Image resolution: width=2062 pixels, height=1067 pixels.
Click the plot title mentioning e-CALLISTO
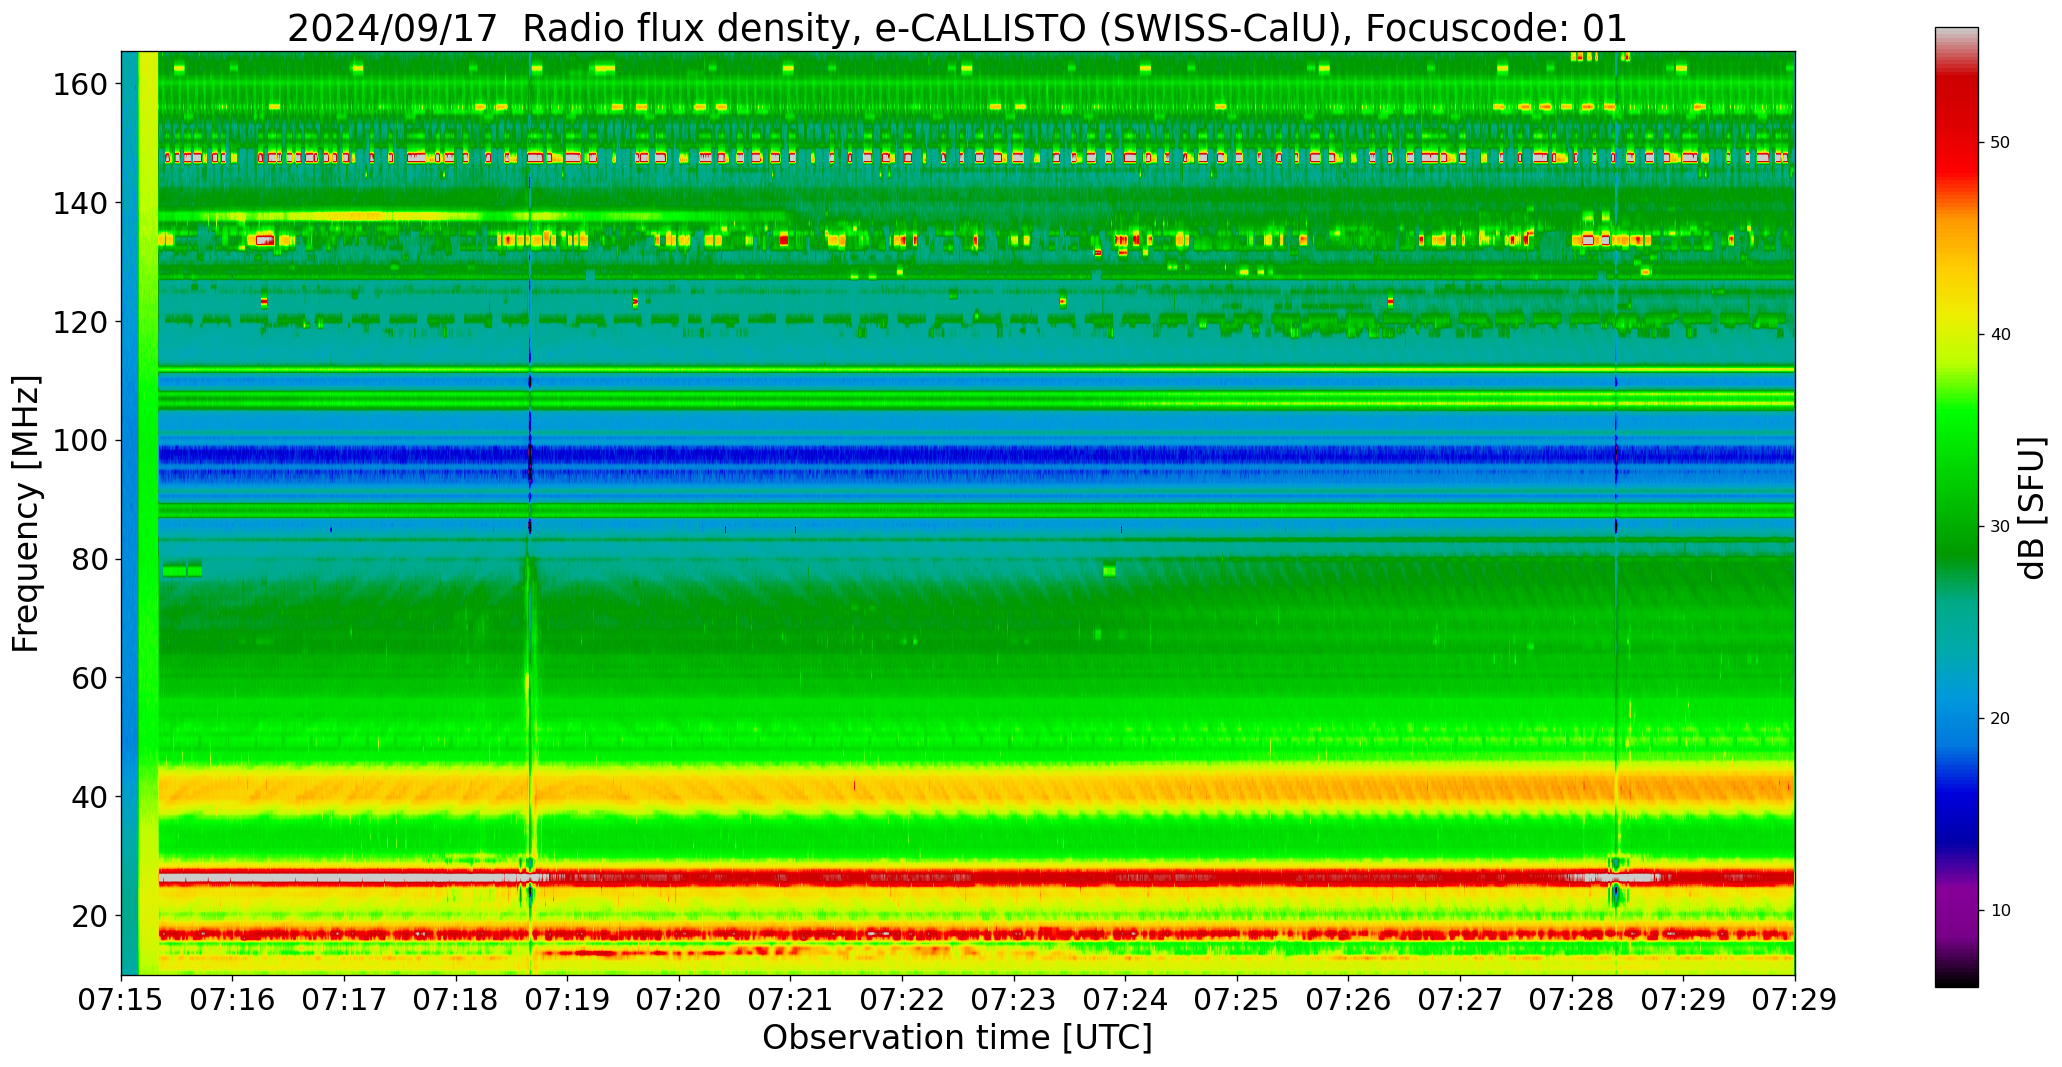click(x=957, y=28)
